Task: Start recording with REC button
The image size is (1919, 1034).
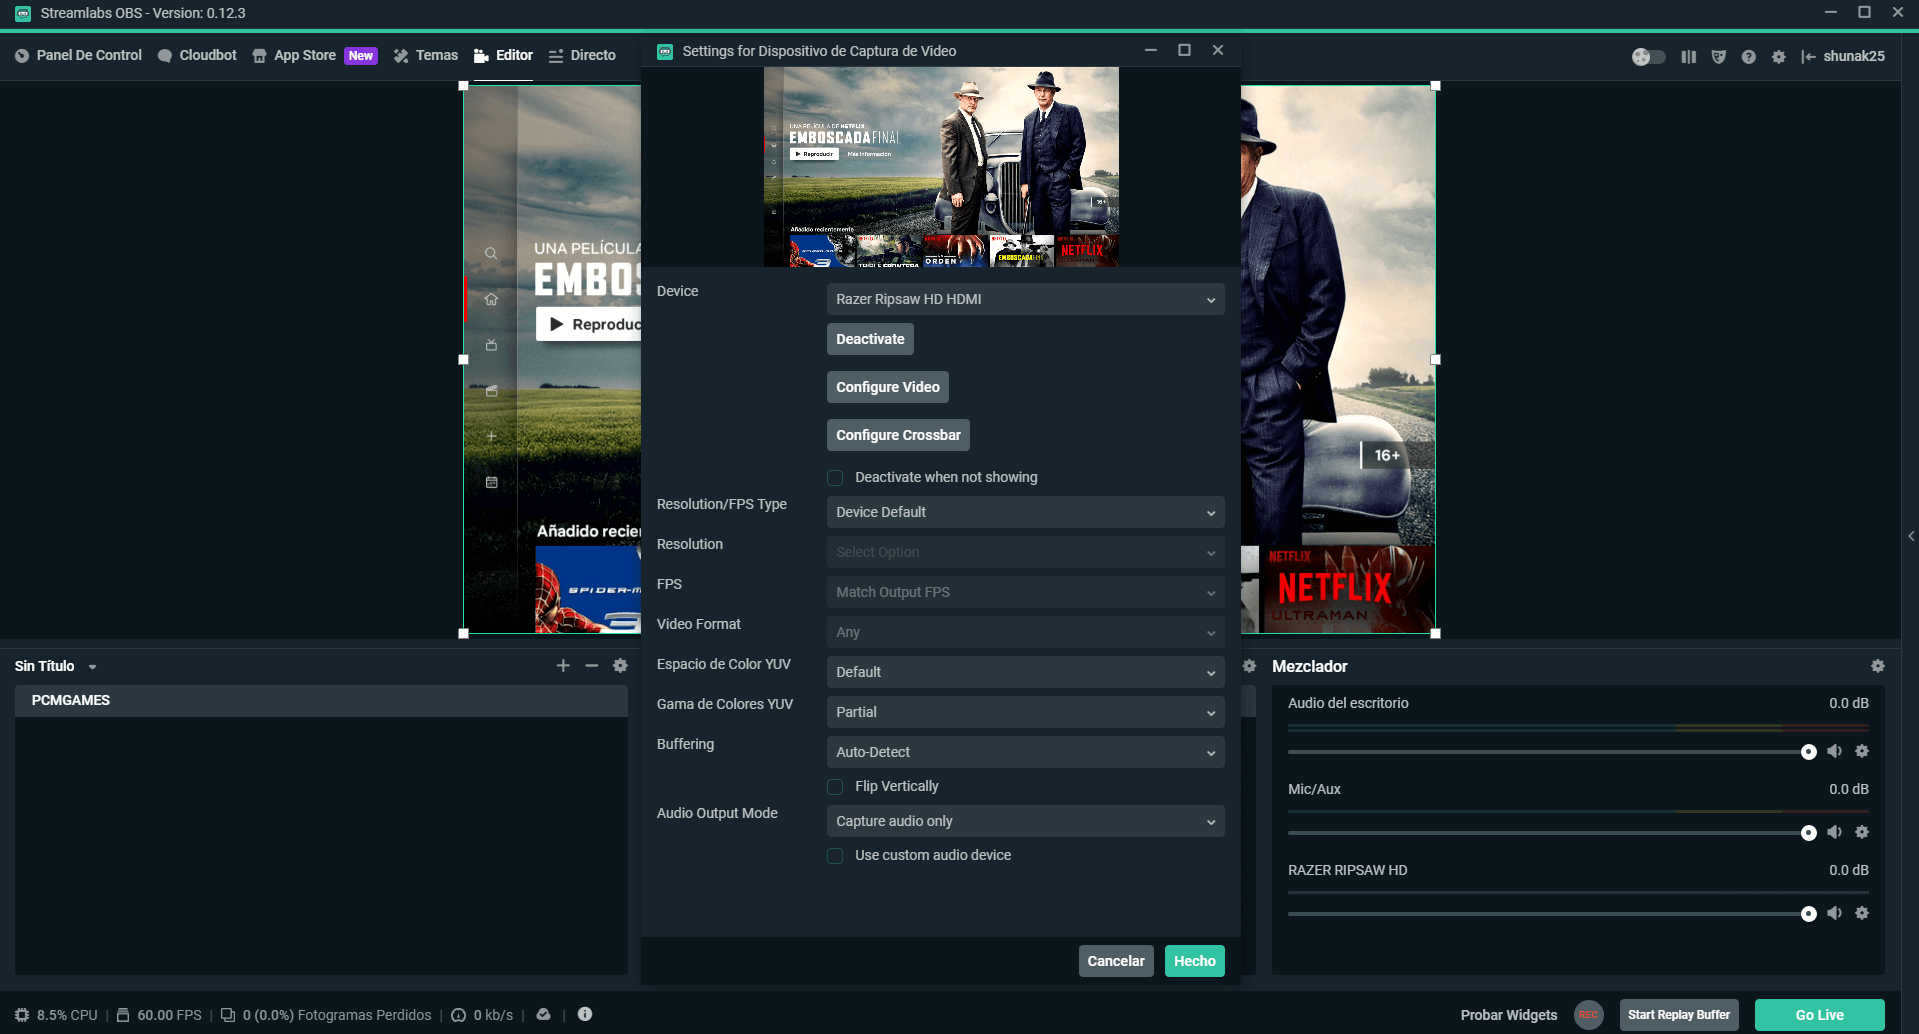Action: click(1588, 1015)
